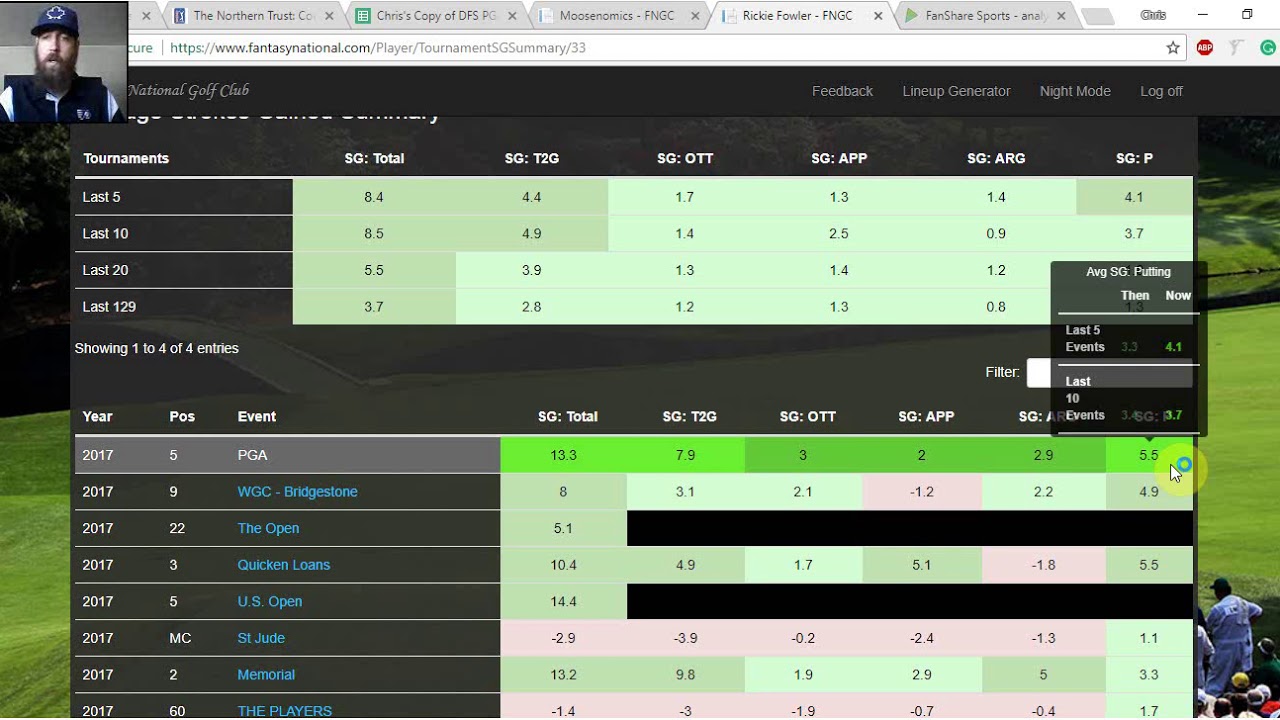Sort events table by SG: Total

tap(568, 416)
